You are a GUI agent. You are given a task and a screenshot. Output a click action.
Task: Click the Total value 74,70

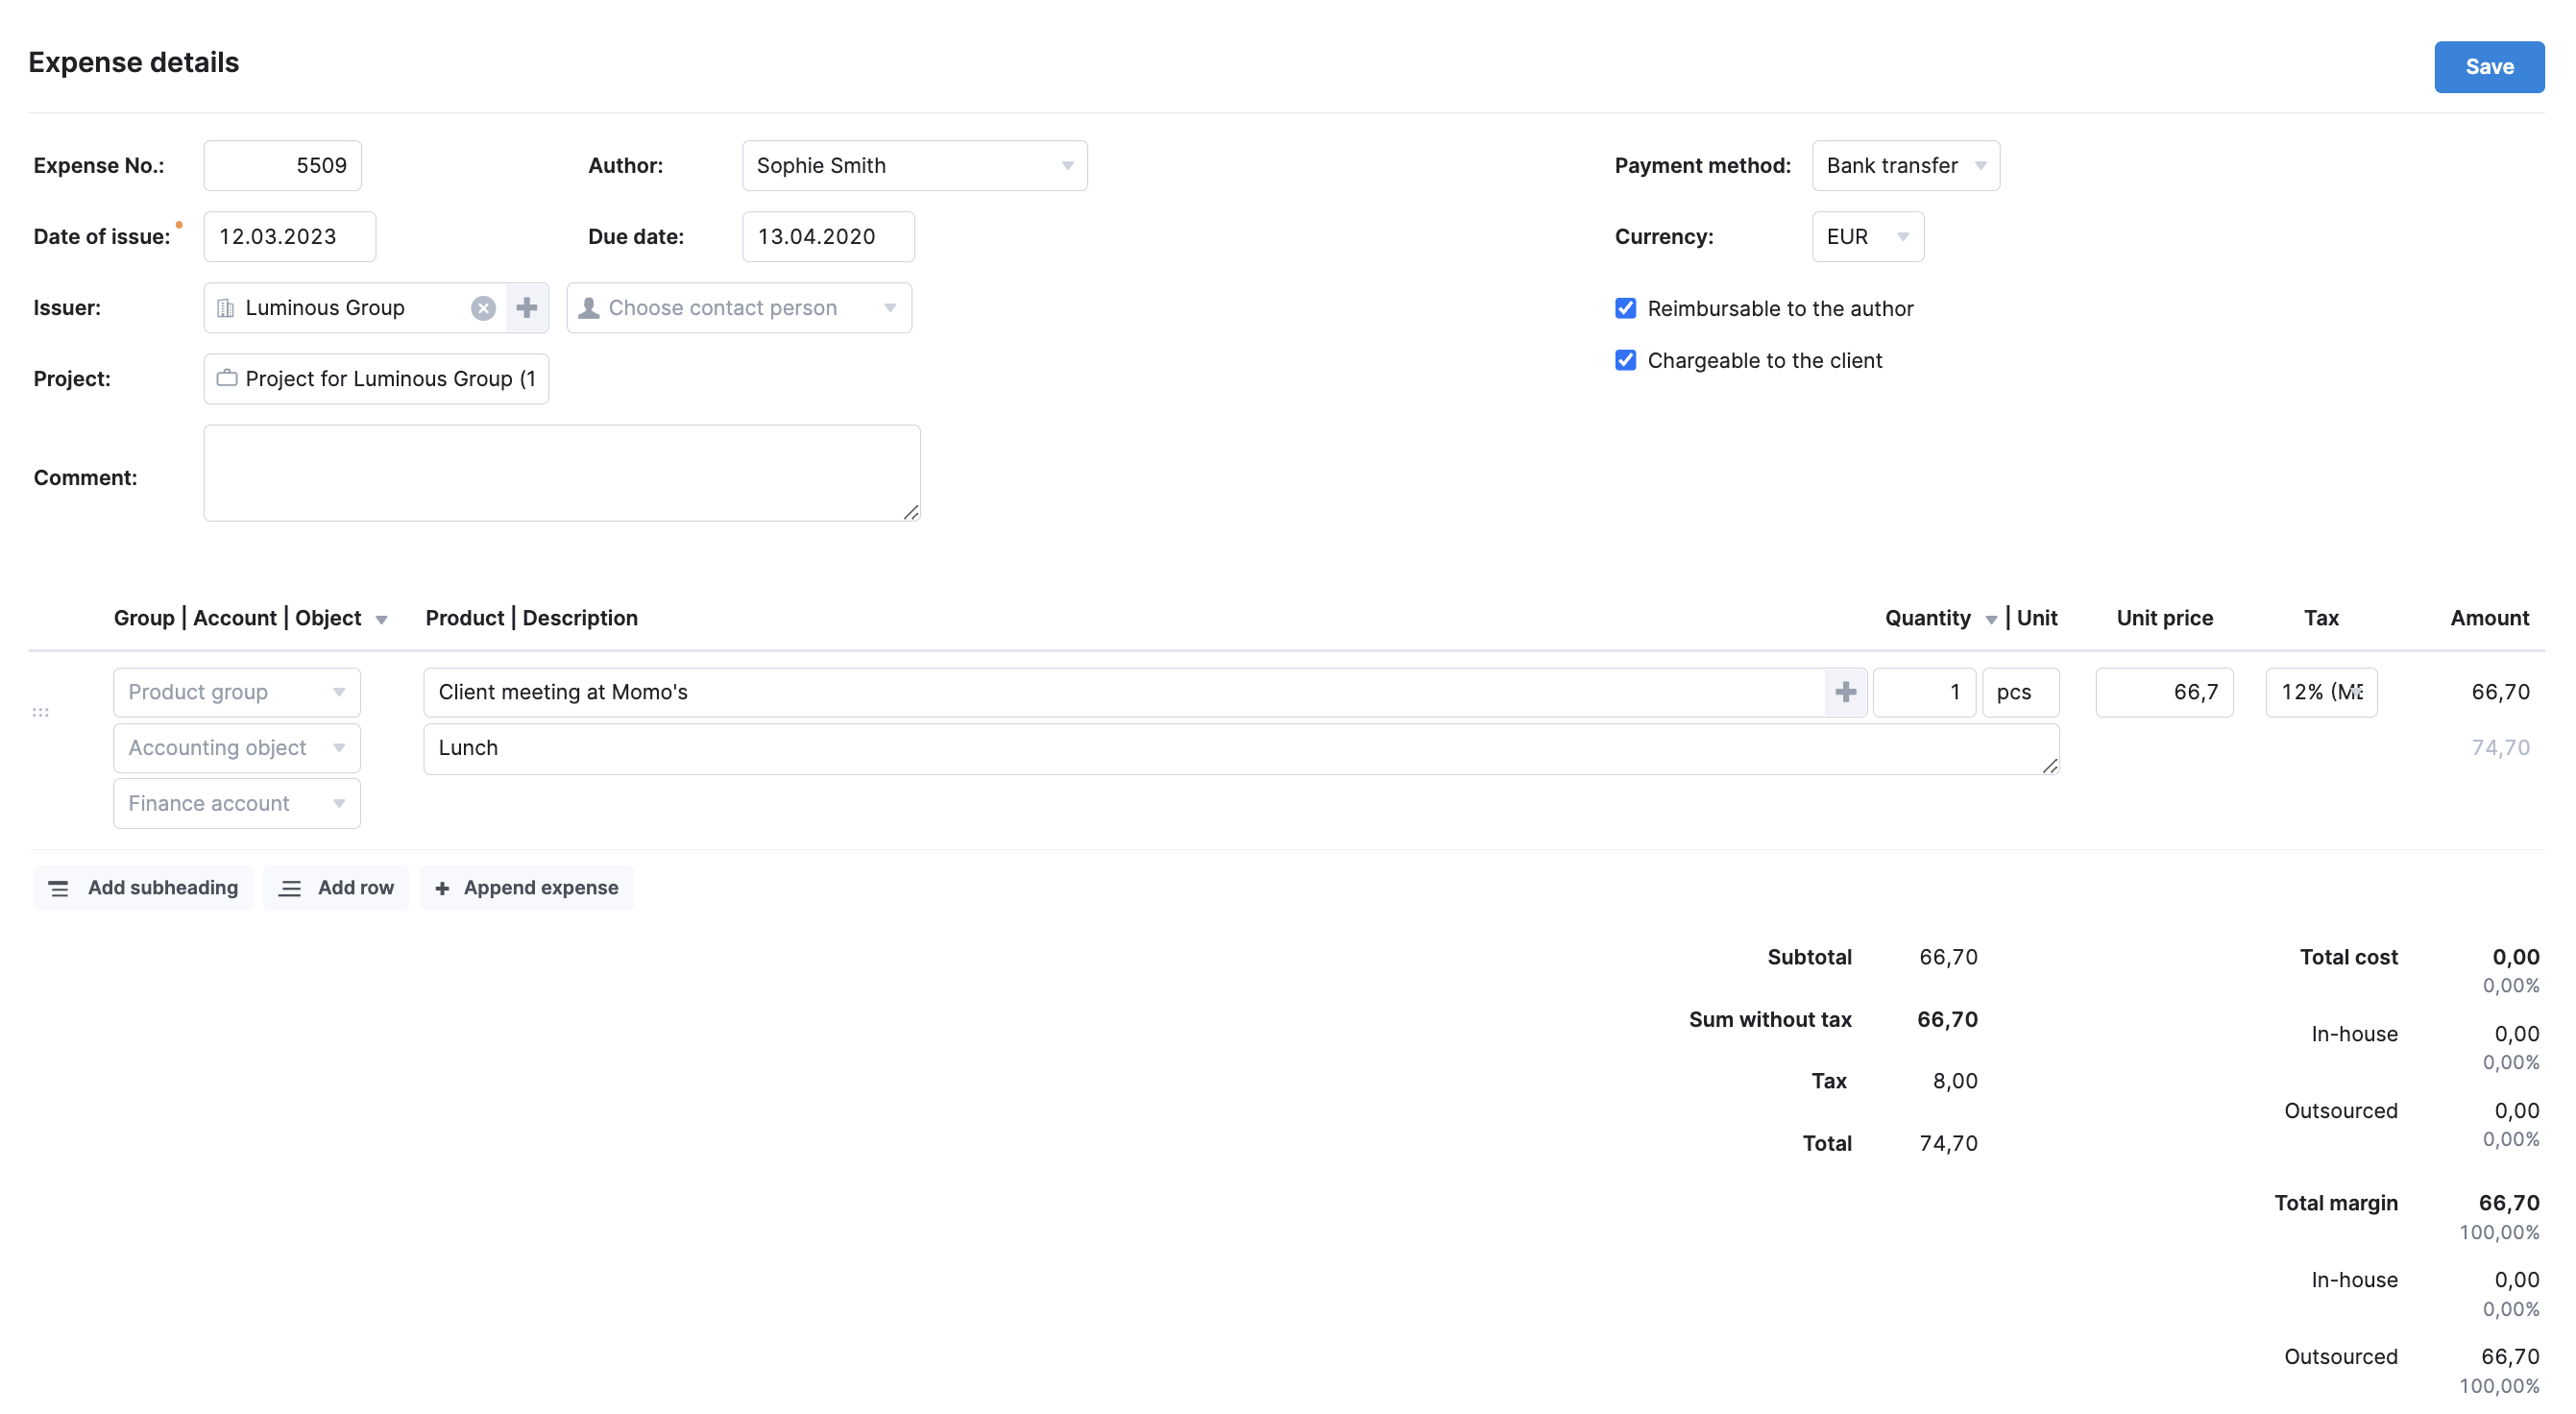coord(1948,1143)
